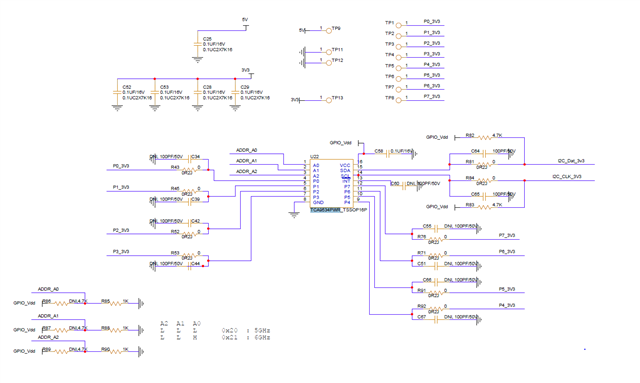This screenshot has height=383, width=640.
Task: Select pull-down resistor R85 1K
Action: (x=115, y=303)
